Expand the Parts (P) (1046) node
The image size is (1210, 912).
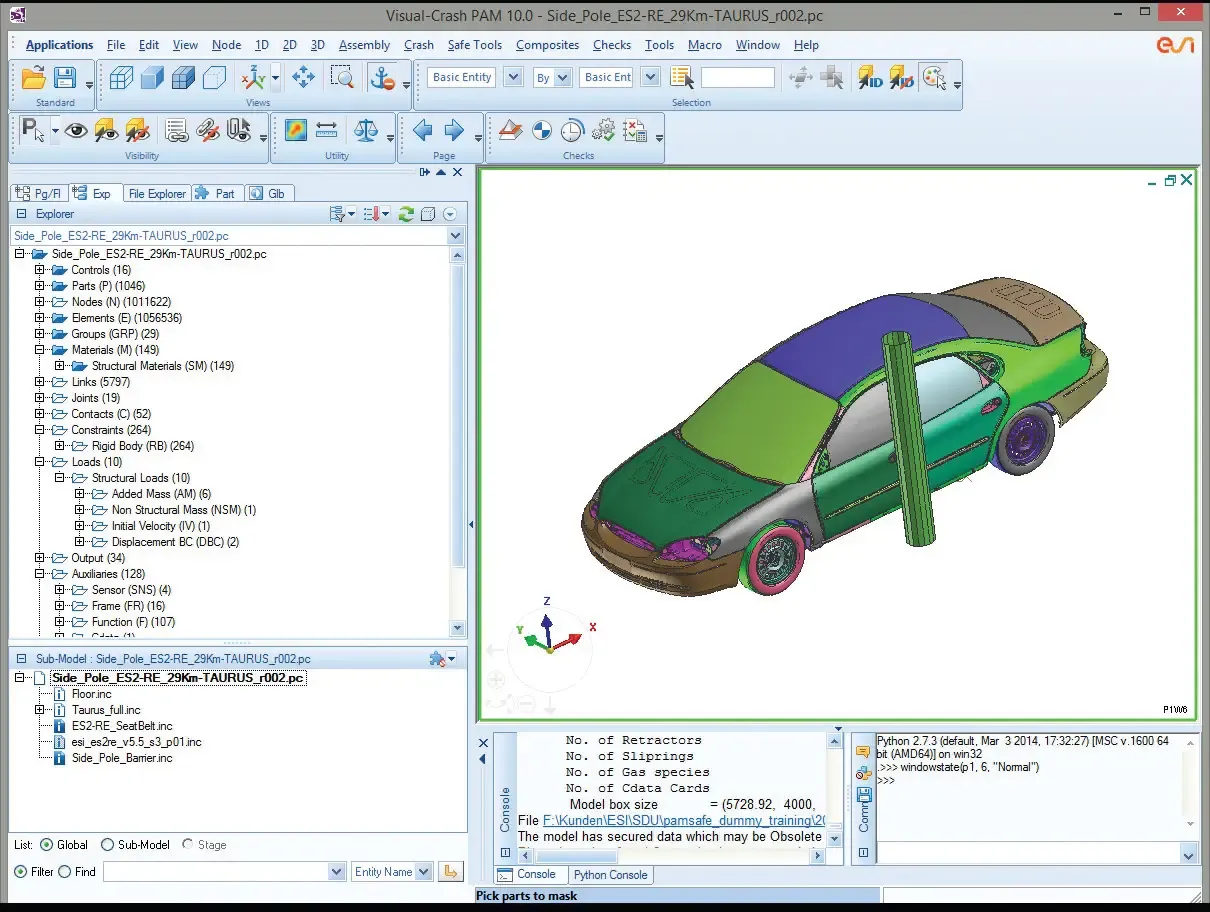pyautogui.click(x=40, y=286)
